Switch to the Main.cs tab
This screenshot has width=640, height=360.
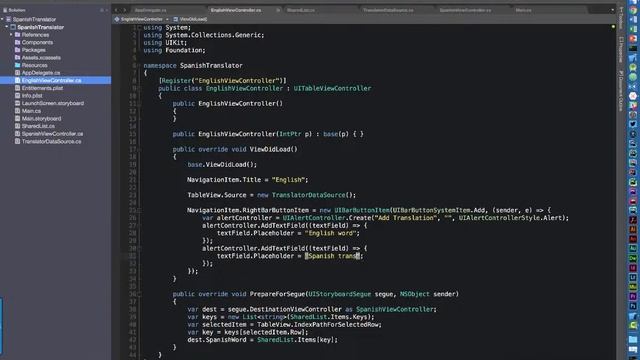(x=523, y=10)
